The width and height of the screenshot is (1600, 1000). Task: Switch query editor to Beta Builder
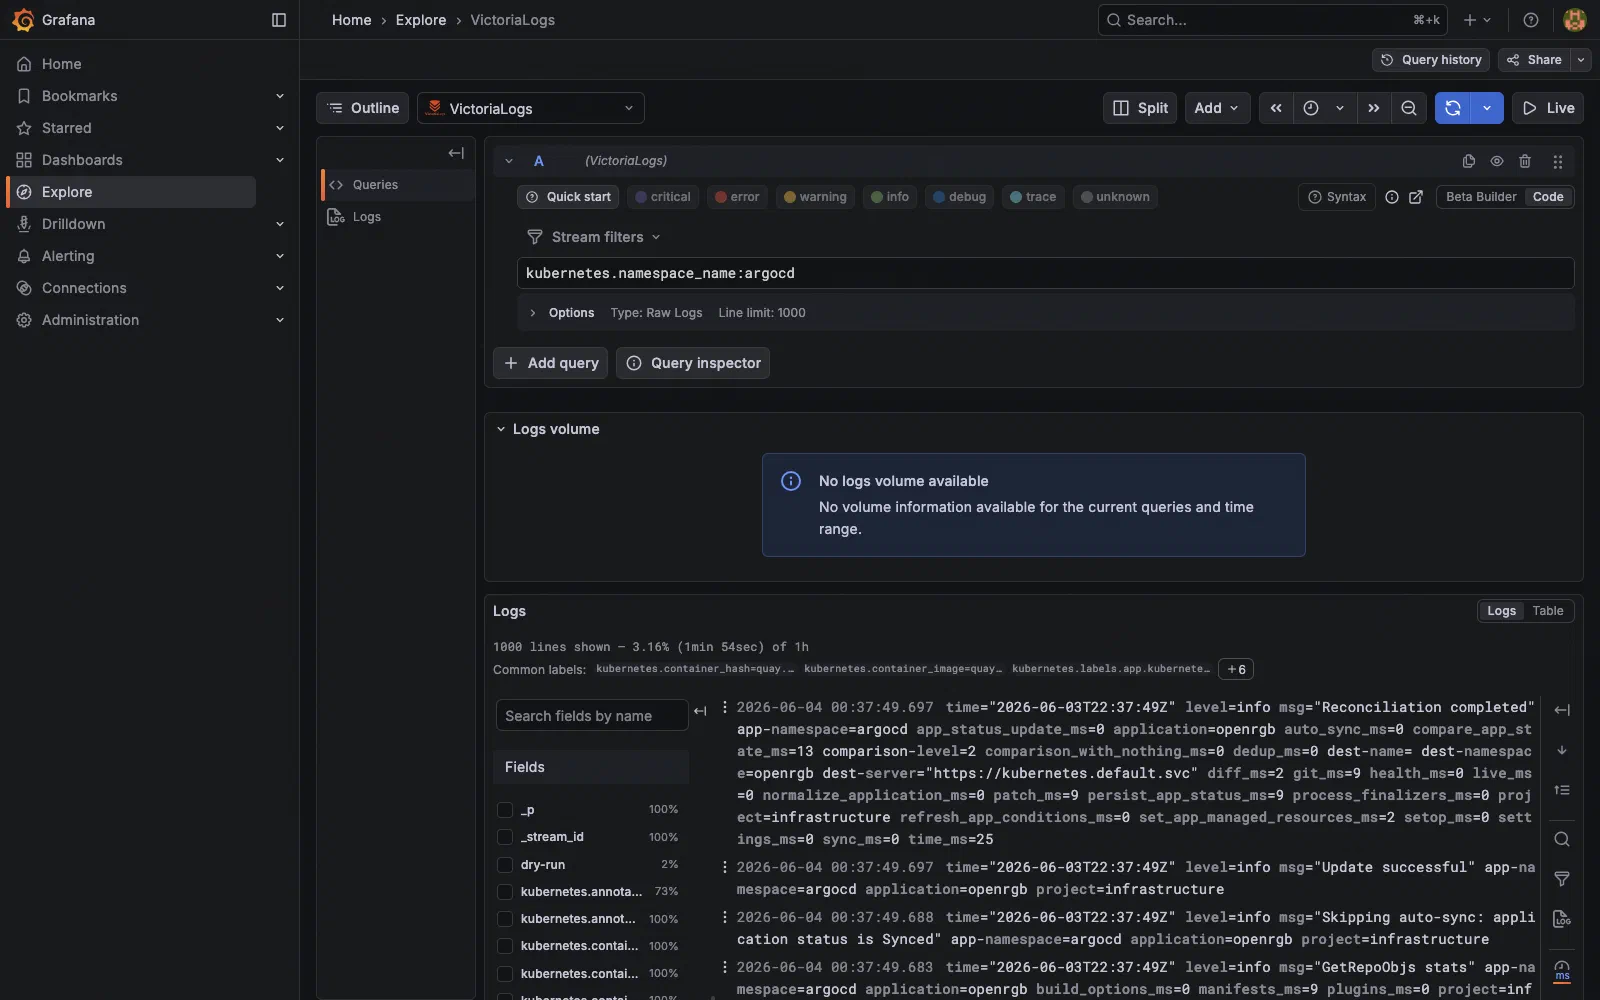[1481, 197]
